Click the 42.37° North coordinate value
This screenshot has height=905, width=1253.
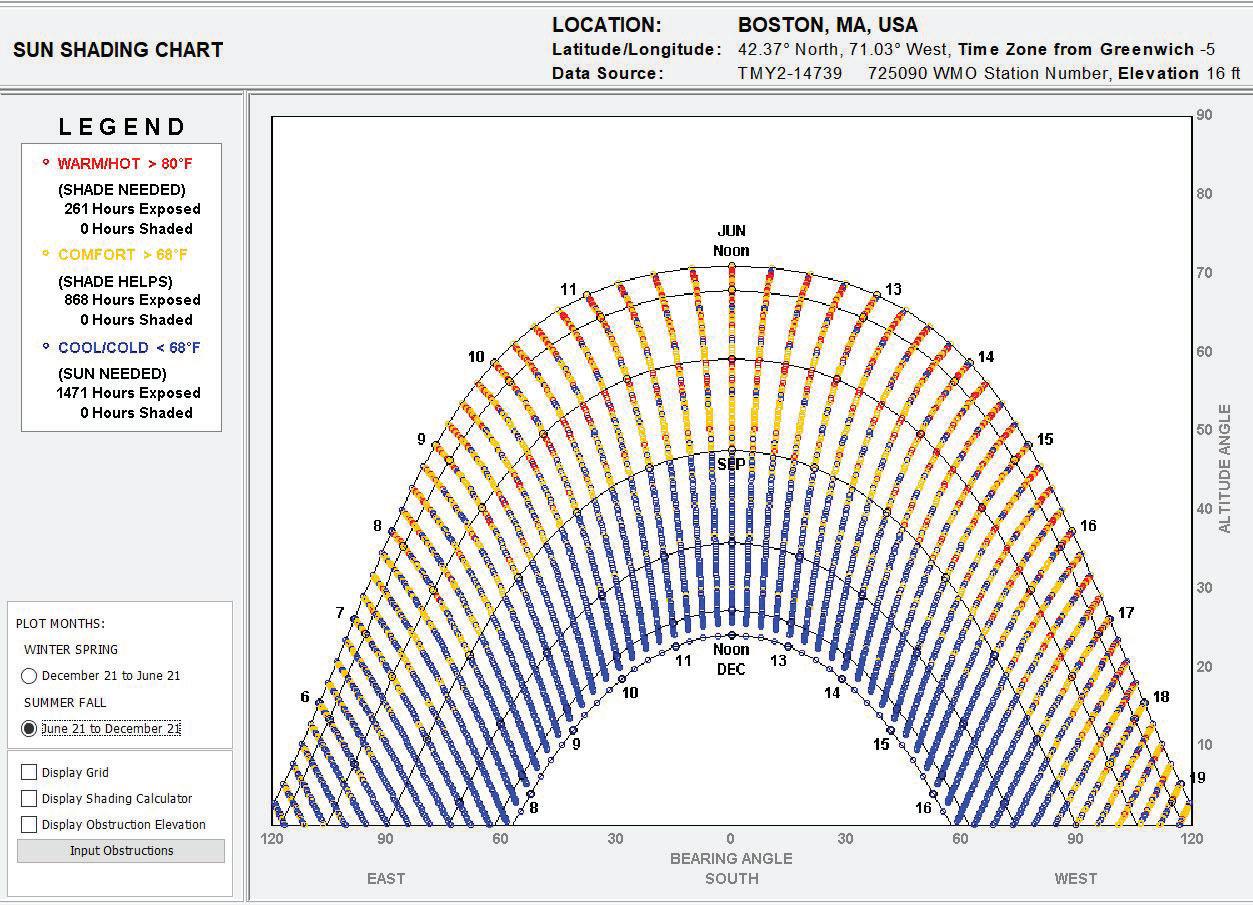(x=790, y=49)
